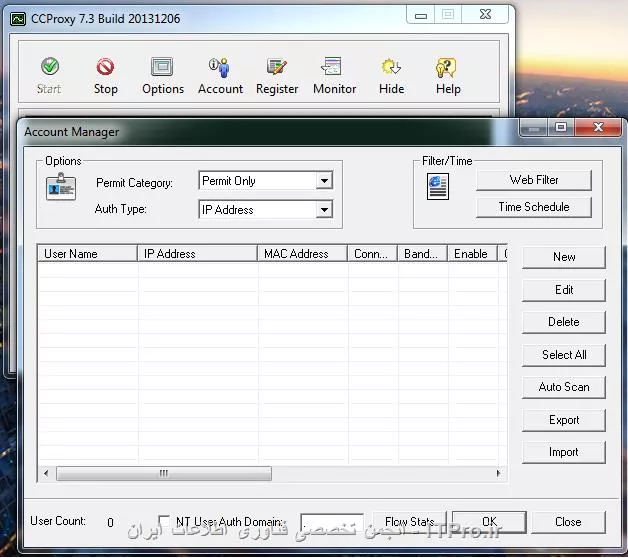628x558 pixels.
Task: Click the horizontal scrollbar thumb in account list
Action: click(164, 473)
